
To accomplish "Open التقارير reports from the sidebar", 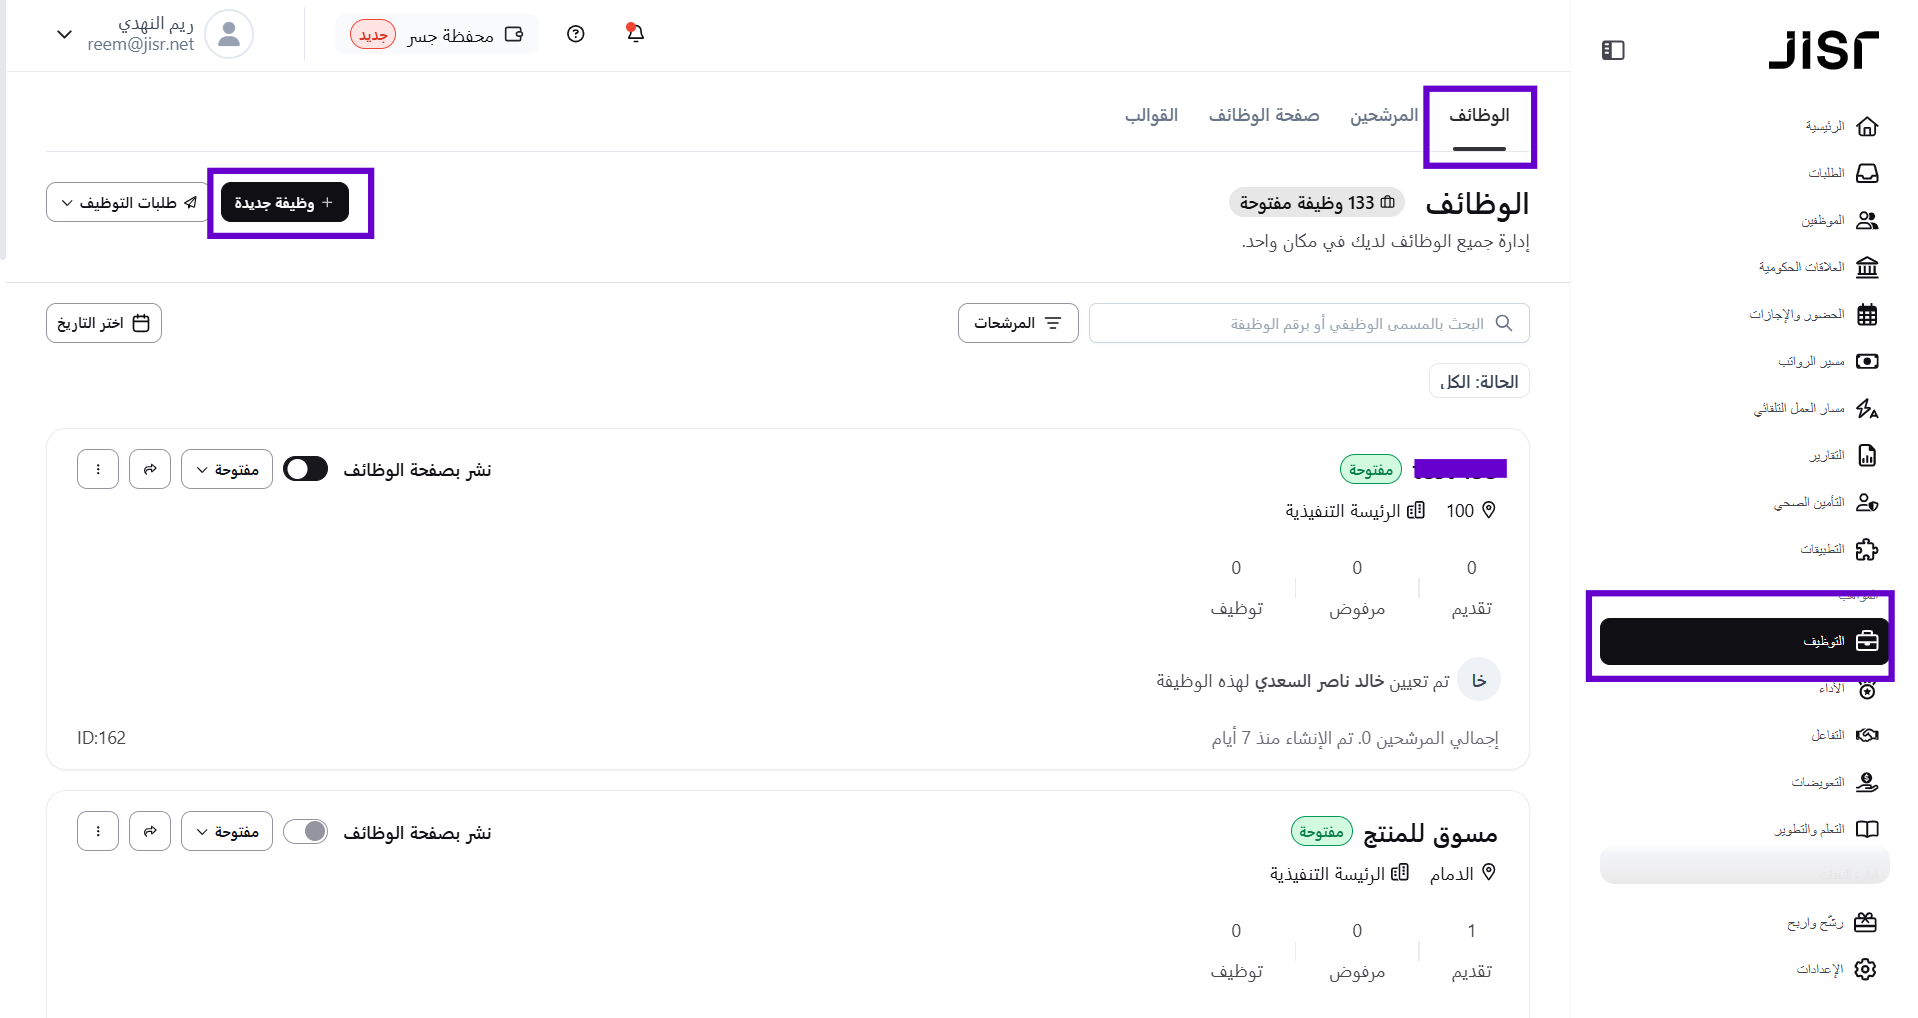I will [1842, 456].
